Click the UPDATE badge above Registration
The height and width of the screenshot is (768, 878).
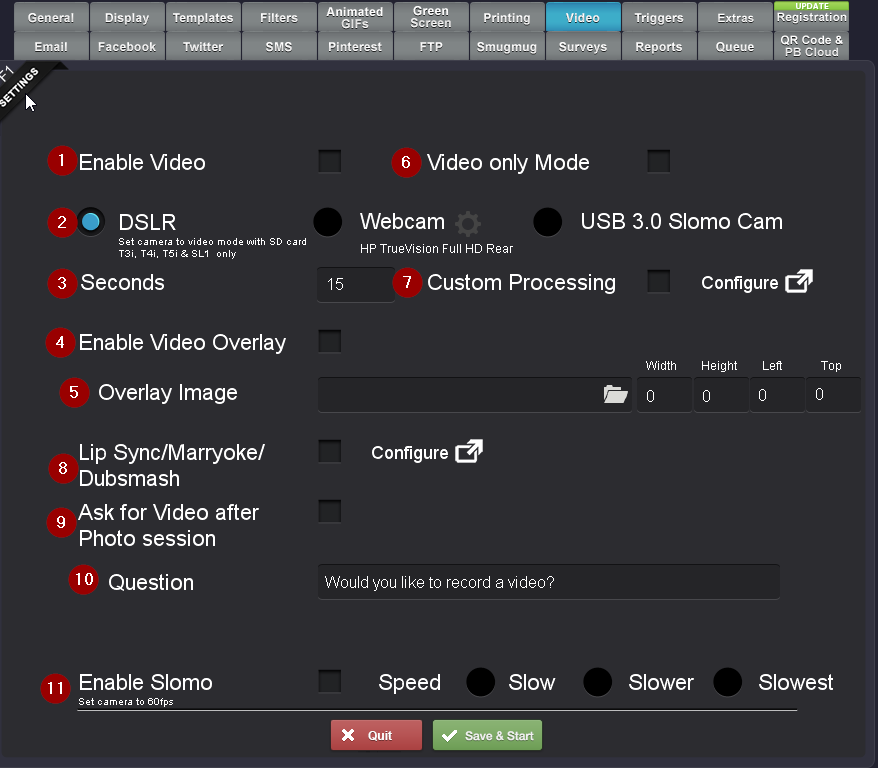[x=811, y=5]
